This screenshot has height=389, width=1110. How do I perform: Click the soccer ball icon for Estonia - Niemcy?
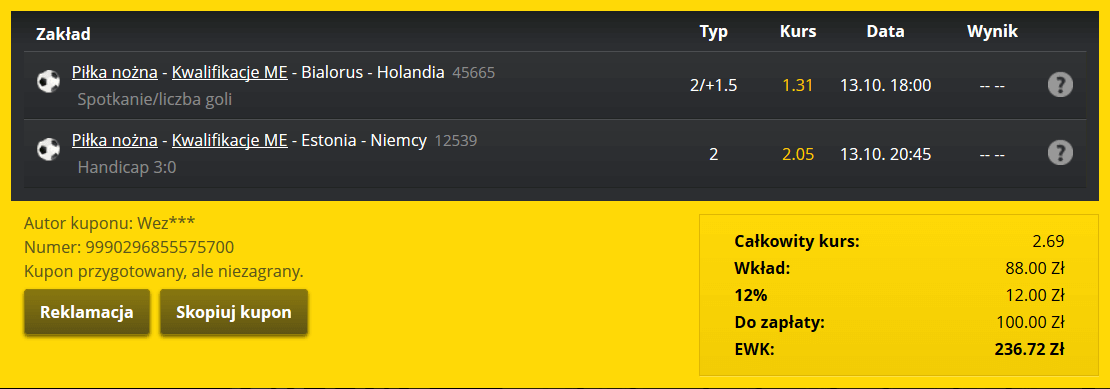point(48,150)
